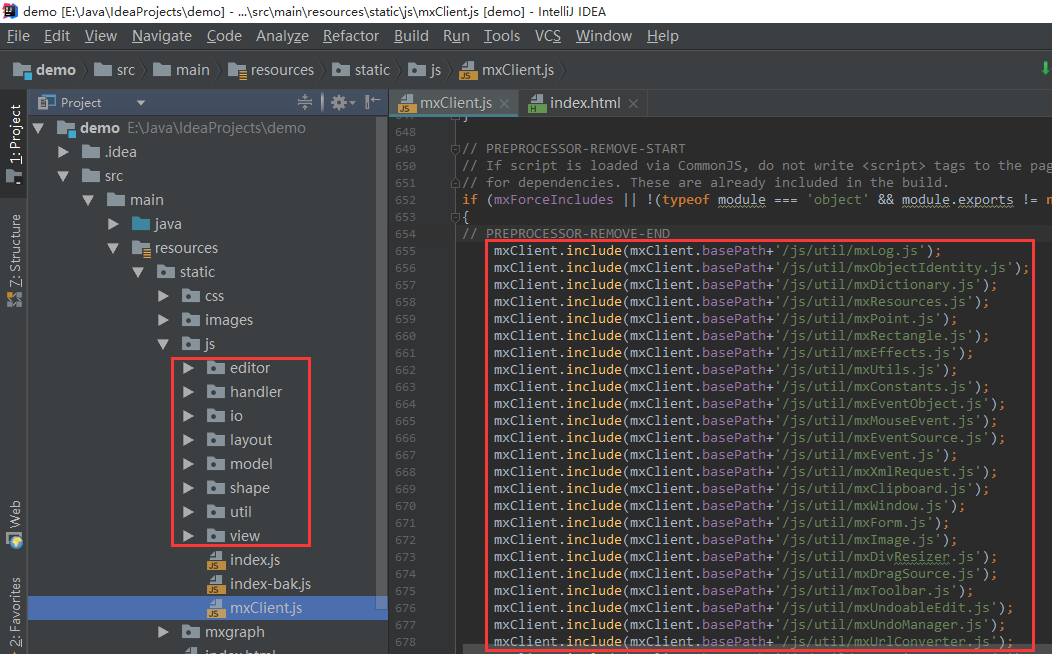Collapse the demo project root
Screen dimensions: 1052x654
pyautogui.click(x=38, y=128)
